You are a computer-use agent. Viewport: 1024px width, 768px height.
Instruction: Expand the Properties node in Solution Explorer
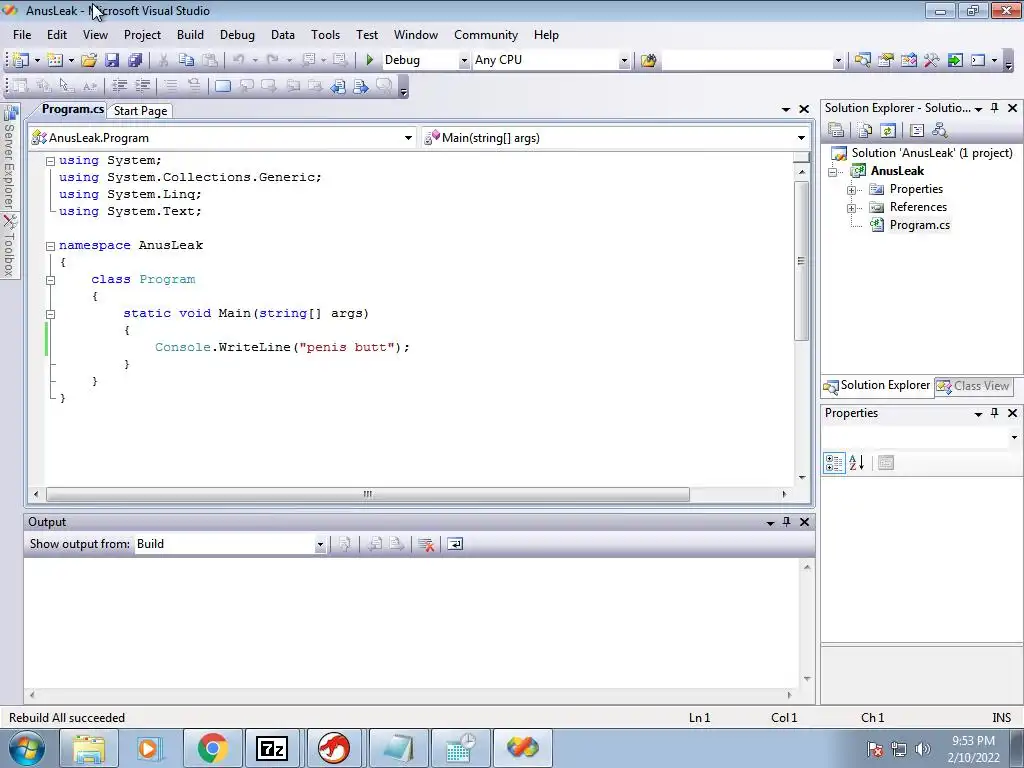tap(852, 190)
